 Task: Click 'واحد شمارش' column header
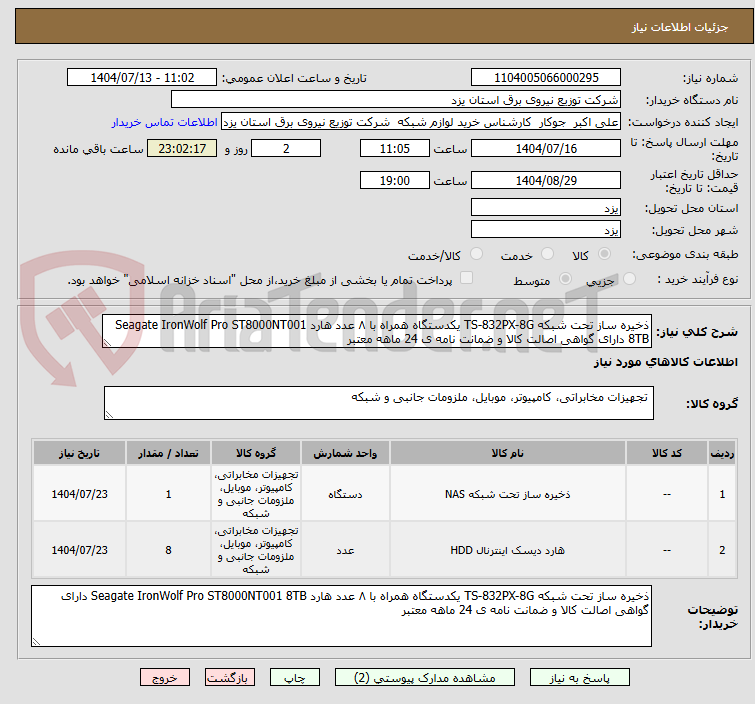(345, 453)
